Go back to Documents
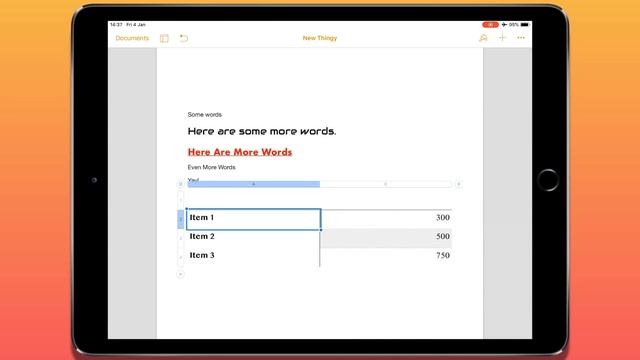Viewport: 640px width, 360px height. [132, 38]
